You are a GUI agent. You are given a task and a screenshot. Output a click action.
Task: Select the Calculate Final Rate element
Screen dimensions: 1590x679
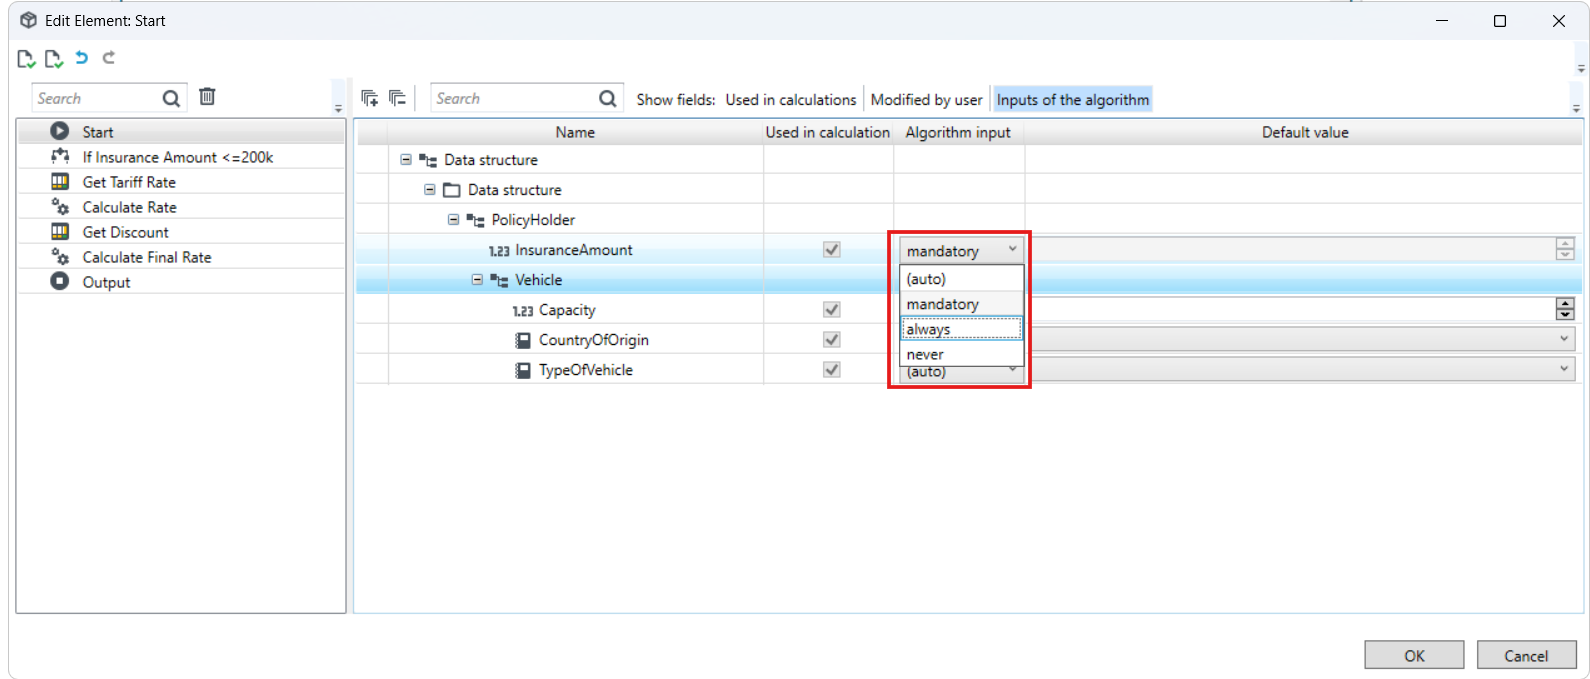tap(147, 257)
